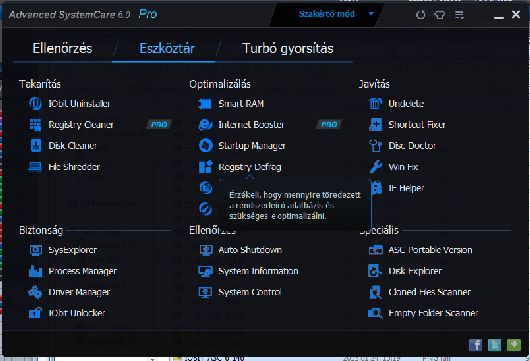Click the refresh icon in title bar

click(x=420, y=15)
